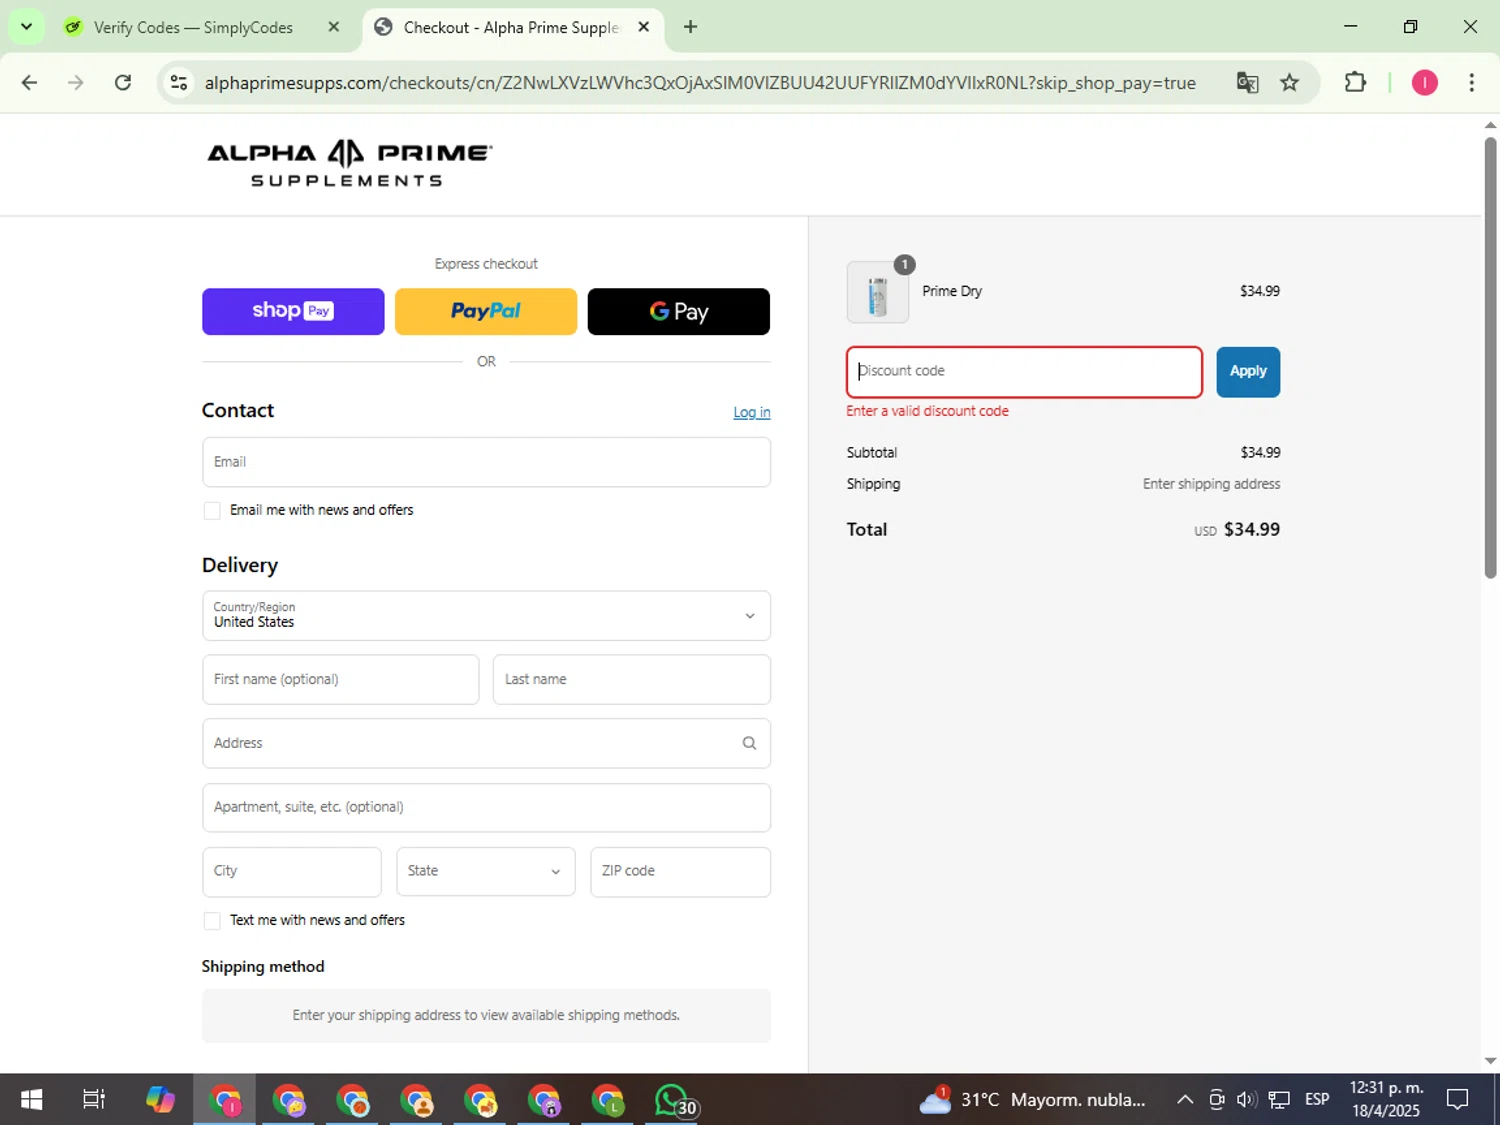Image resolution: width=1500 pixels, height=1125 pixels.
Task: Close the Verify Codes SimplyCodes tab
Action: click(x=334, y=27)
